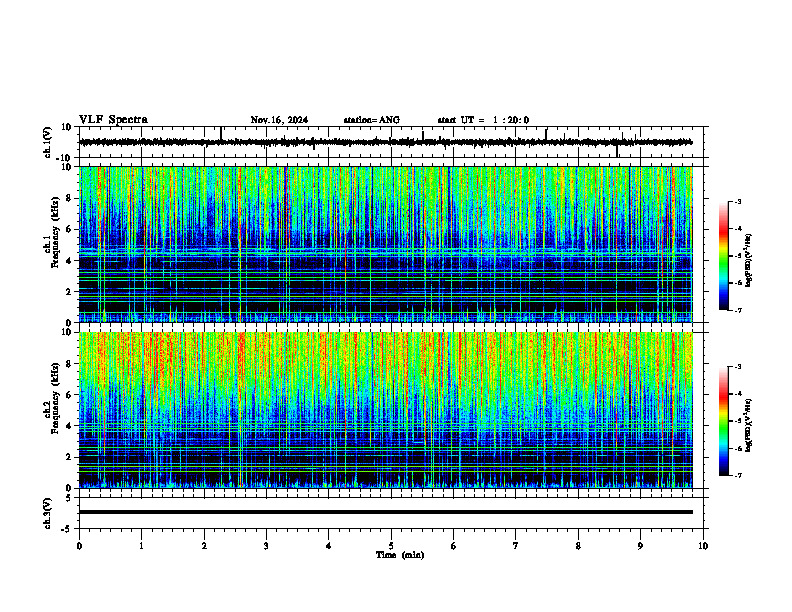Click the "VLF Spectra" plot title
This screenshot has height=612, width=792.
(x=113, y=120)
